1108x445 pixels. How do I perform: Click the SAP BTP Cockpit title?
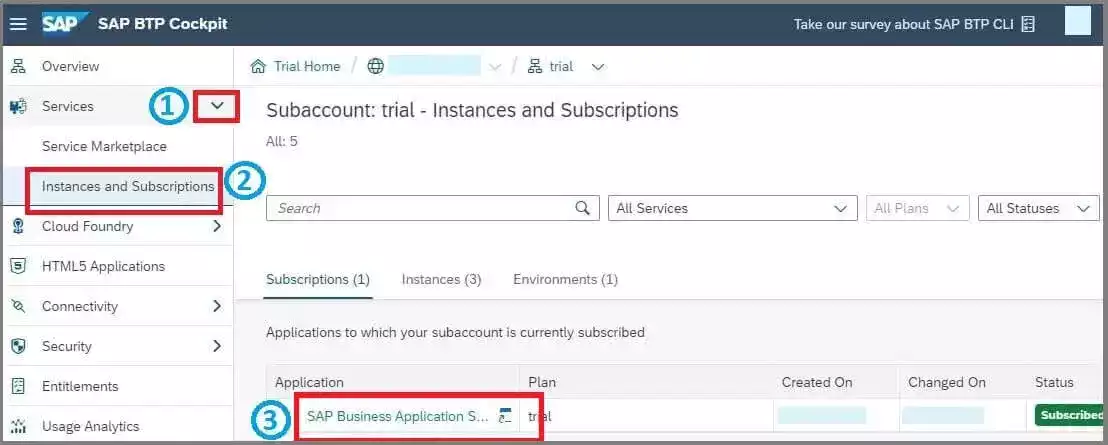pyautogui.click(x=163, y=23)
